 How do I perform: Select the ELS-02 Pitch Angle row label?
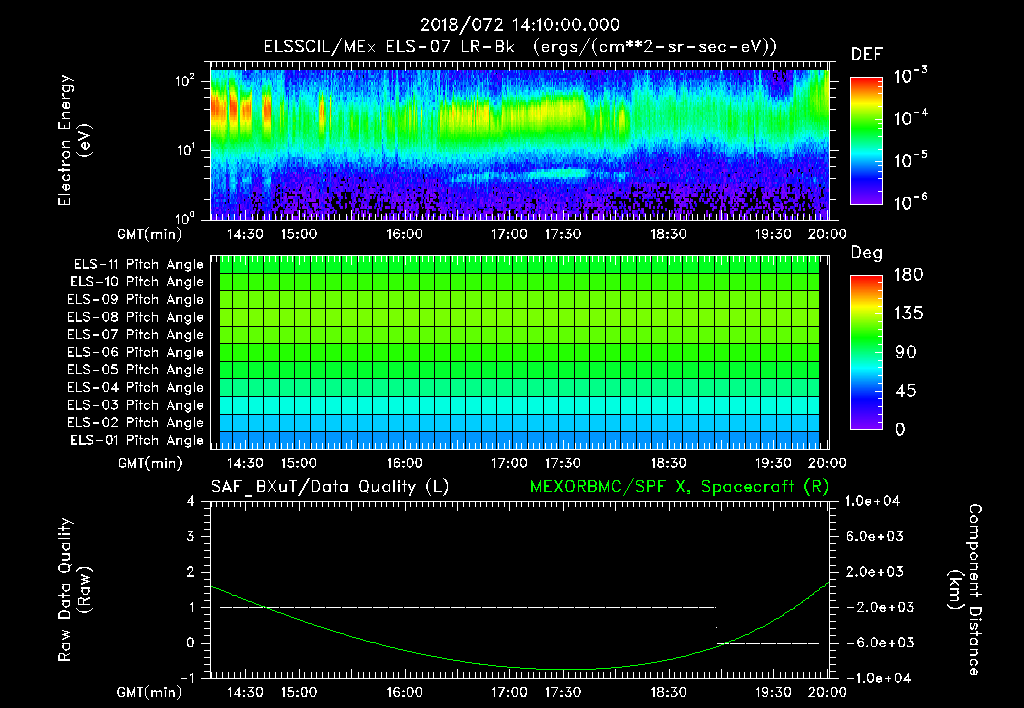point(135,423)
